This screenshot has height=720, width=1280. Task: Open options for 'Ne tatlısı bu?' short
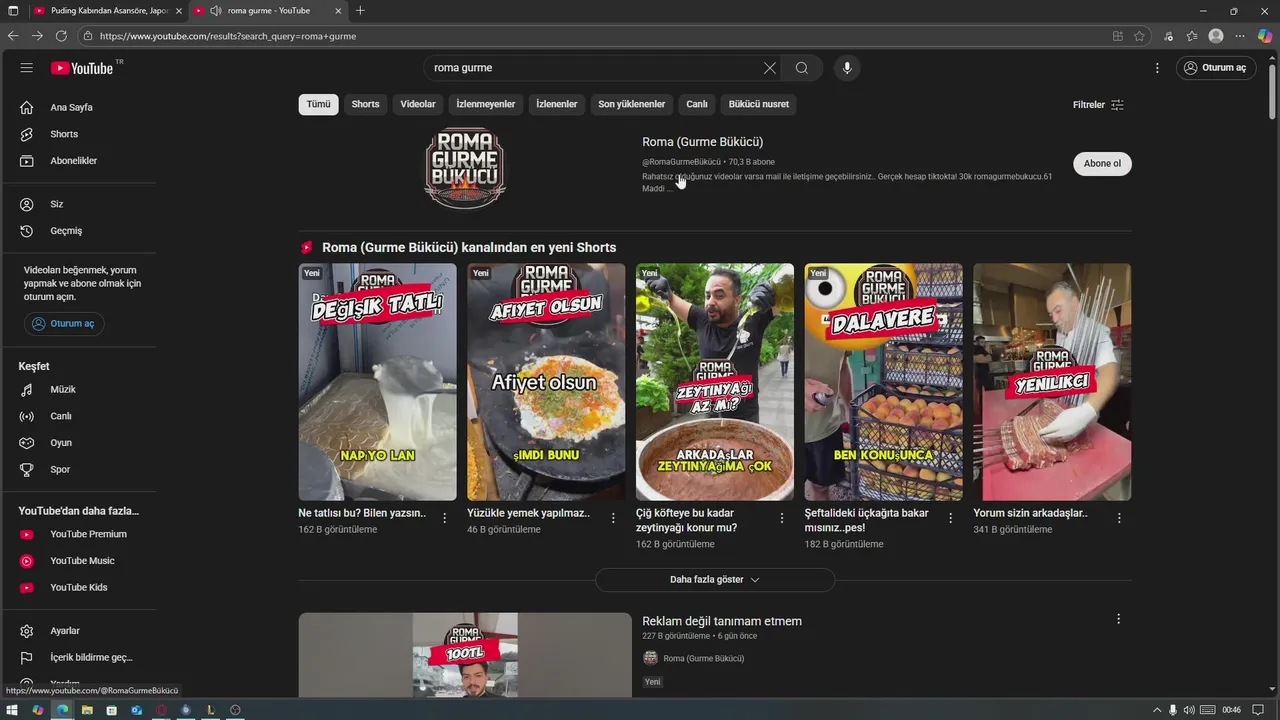(x=445, y=518)
